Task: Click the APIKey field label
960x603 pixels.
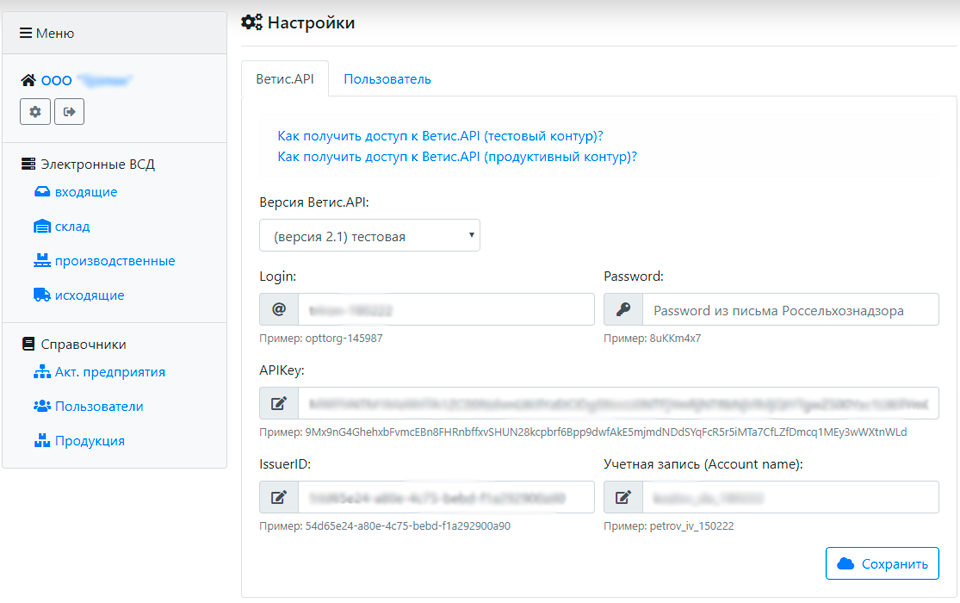Action: point(282,370)
